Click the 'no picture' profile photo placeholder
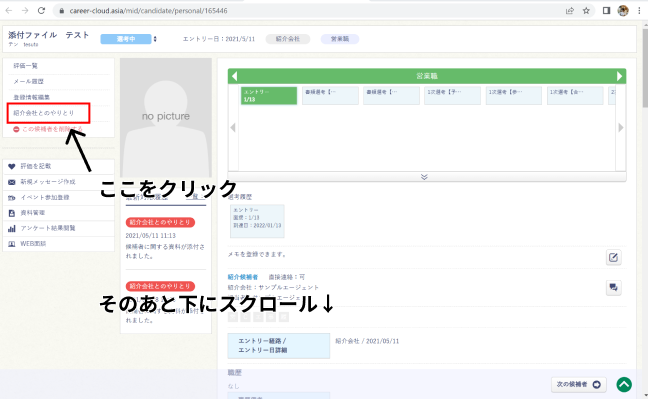648x399 pixels. click(x=166, y=117)
